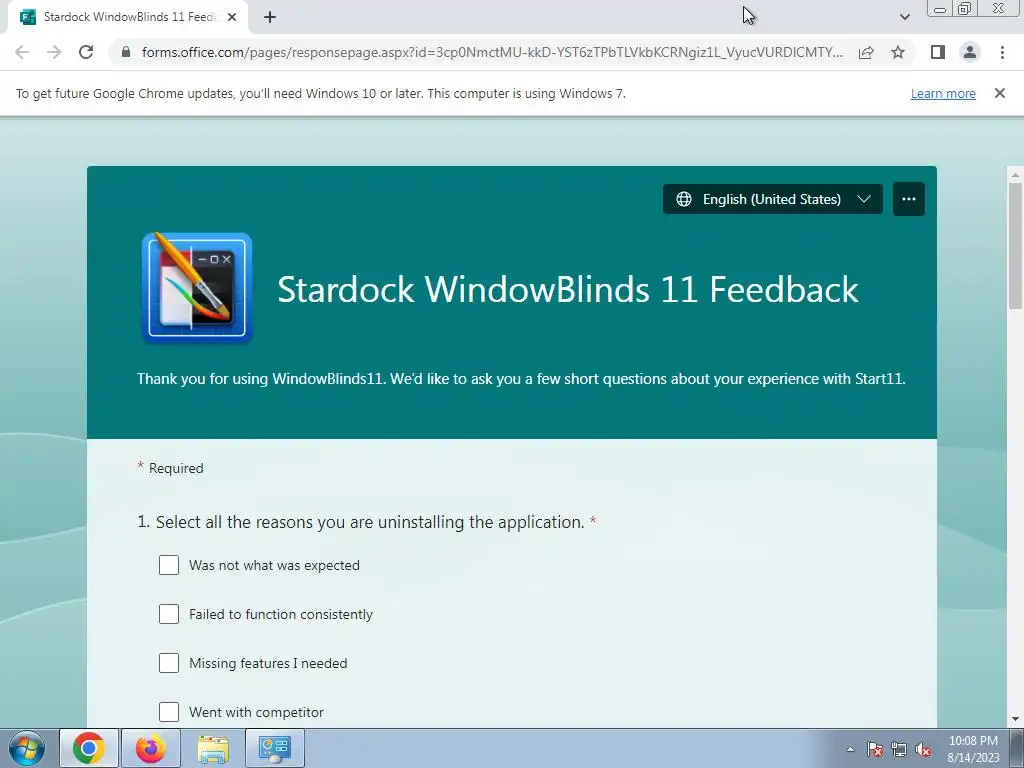Viewport: 1024px width, 768px height.
Task: Click the taskbar clock 10:08 PM
Action: [x=973, y=741]
